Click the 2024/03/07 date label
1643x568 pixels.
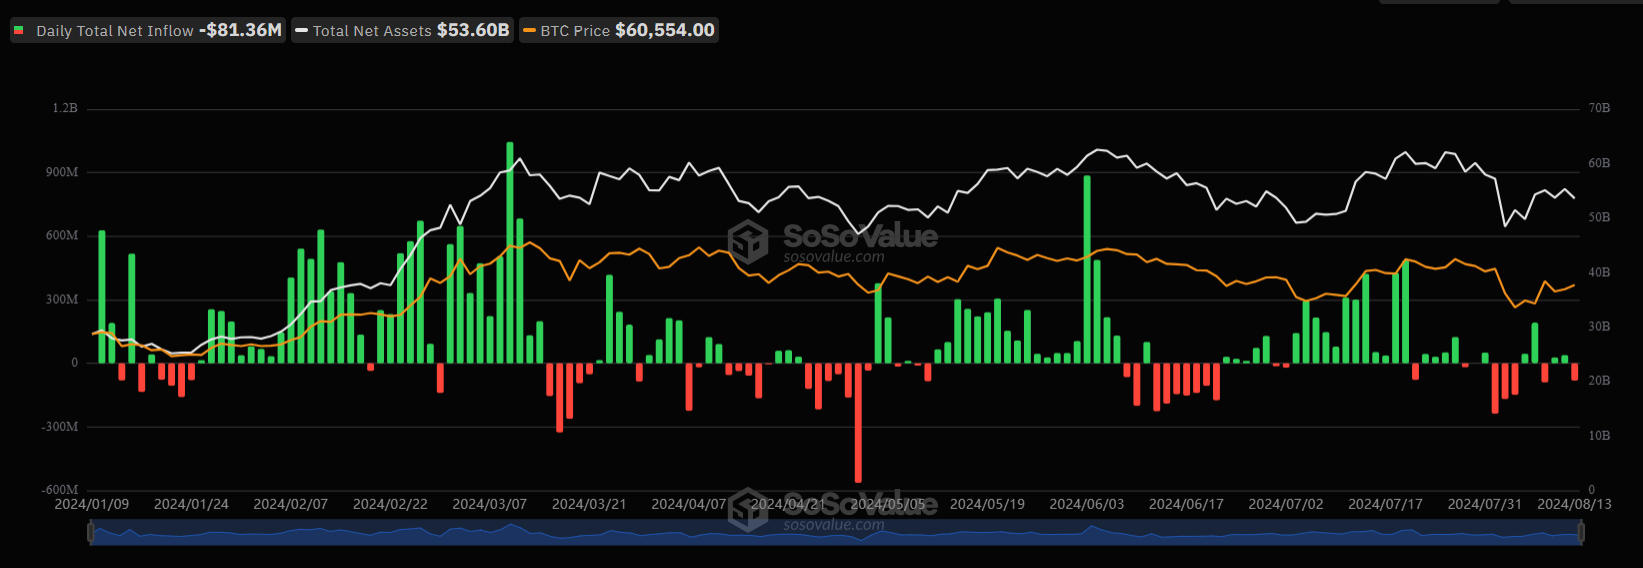(489, 504)
